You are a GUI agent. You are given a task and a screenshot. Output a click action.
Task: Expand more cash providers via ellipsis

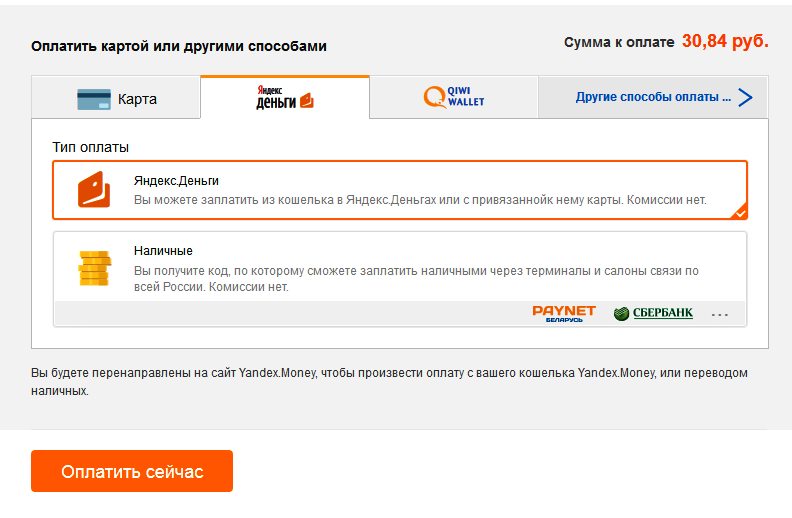pos(720,315)
